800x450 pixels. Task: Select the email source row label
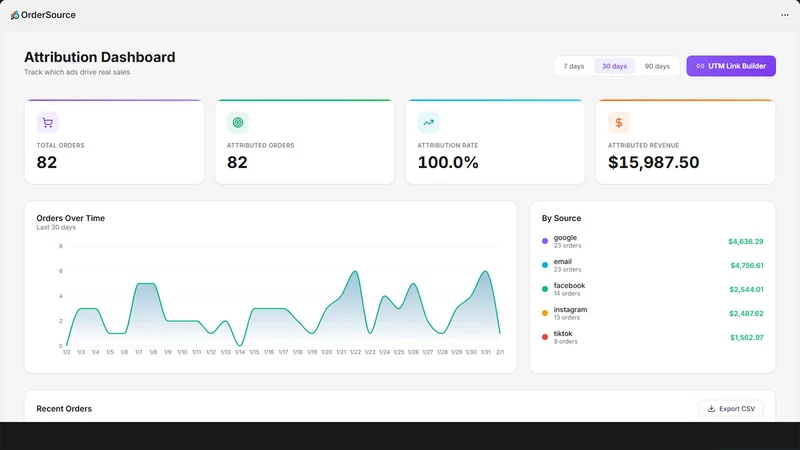563,262
